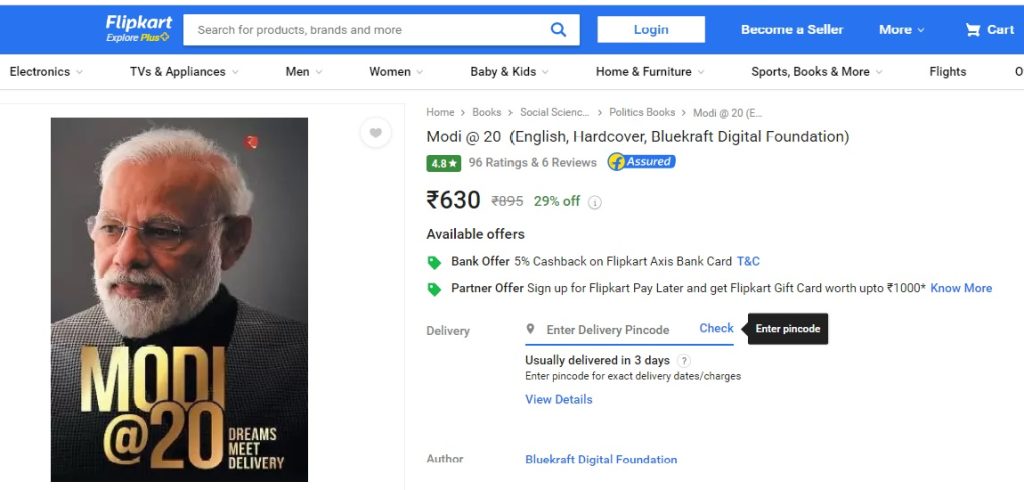Click the delivery help question icon
Viewport: 1024px width, 490px height.
(684, 361)
